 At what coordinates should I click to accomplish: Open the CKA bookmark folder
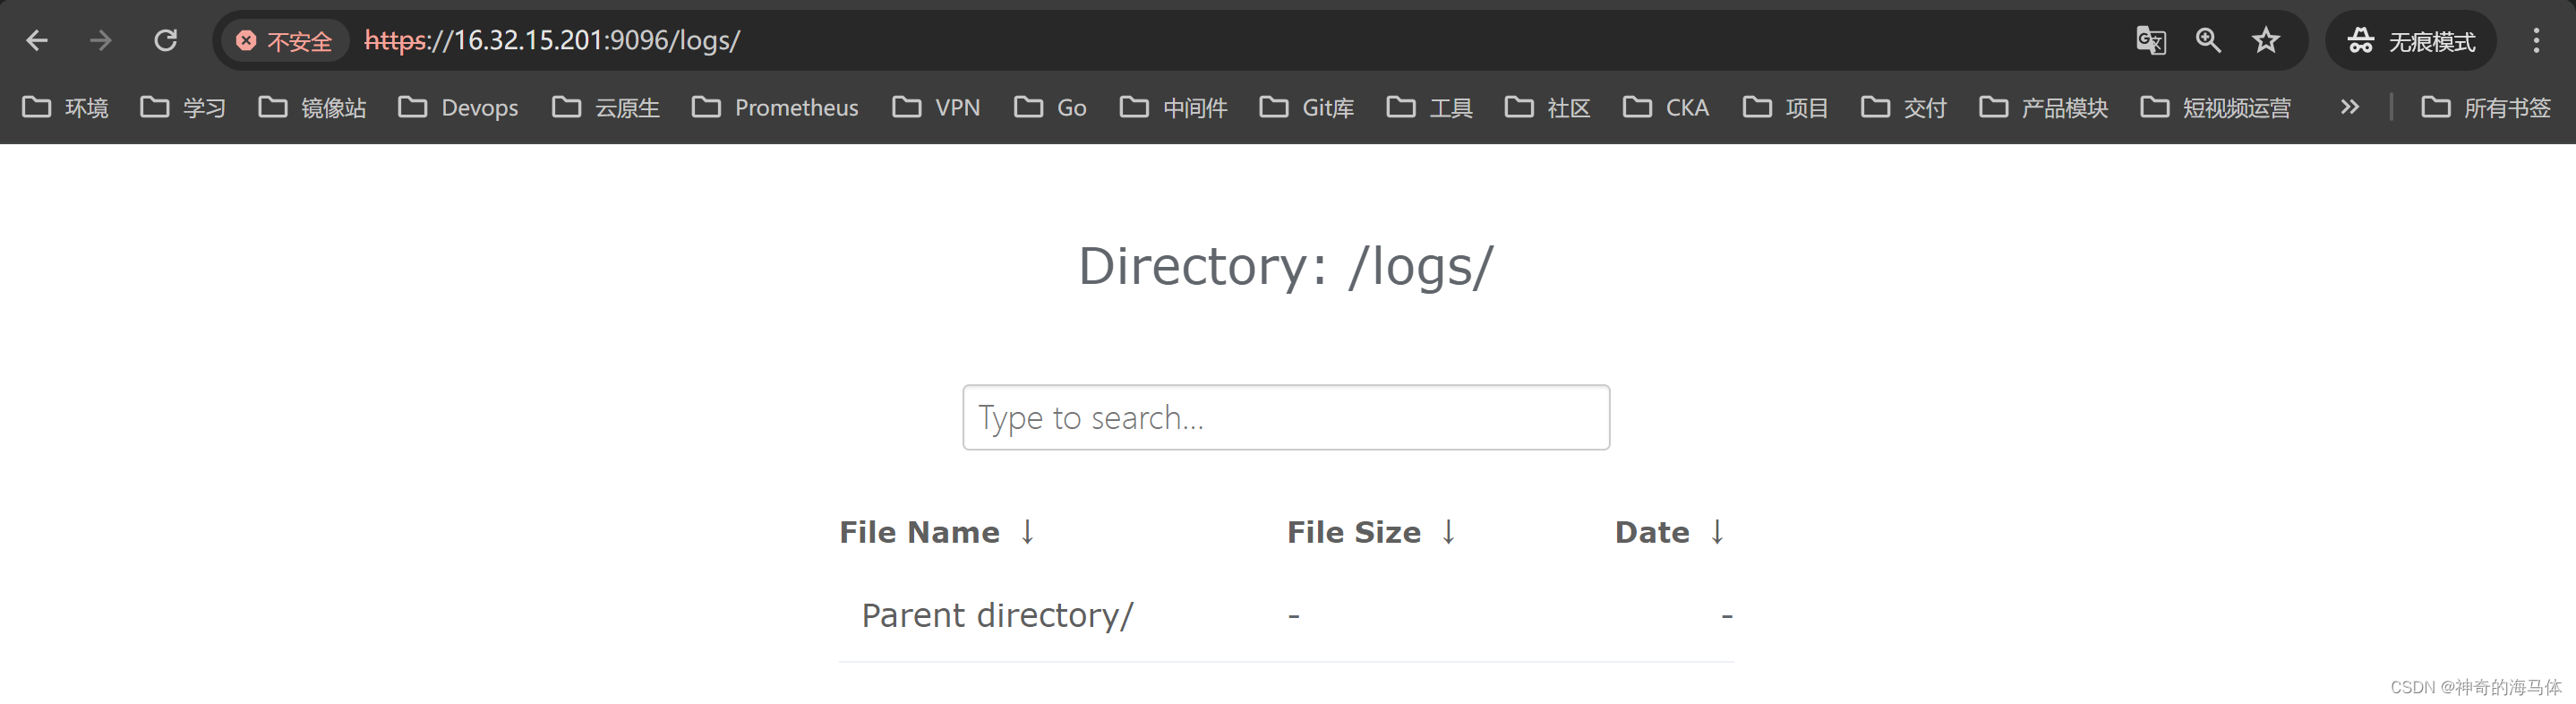tap(1666, 107)
